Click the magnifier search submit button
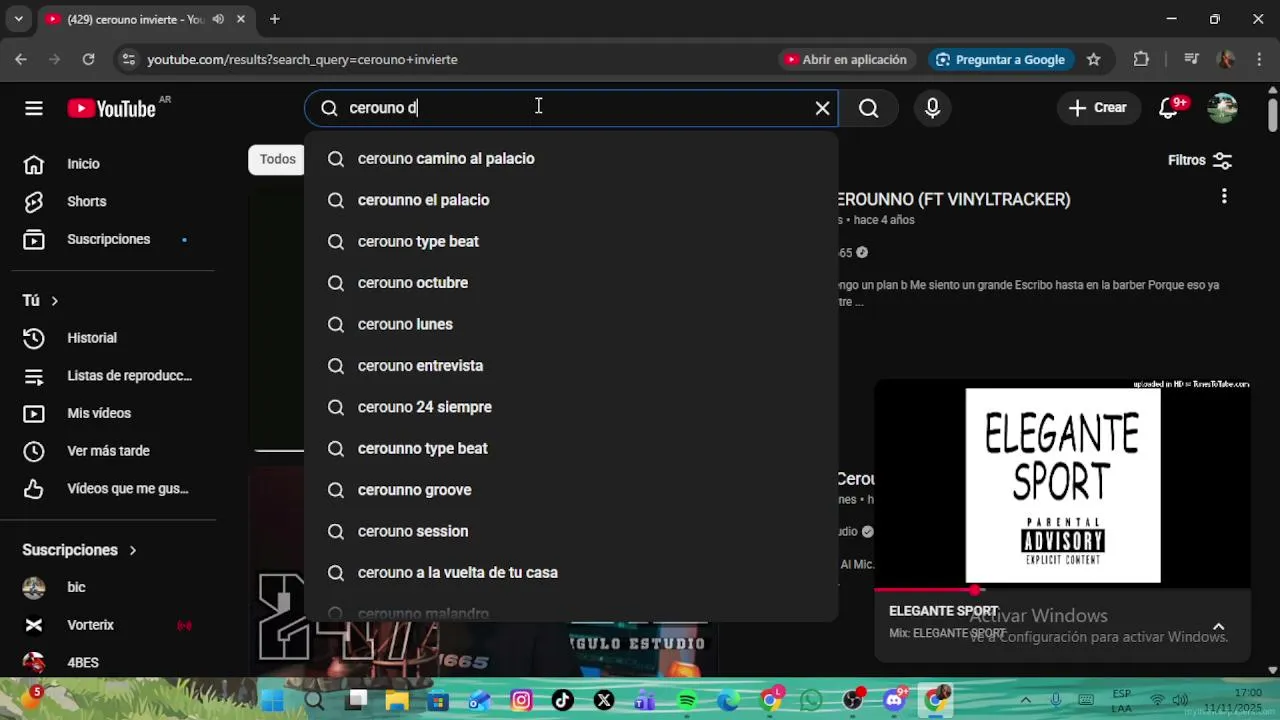1280x720 pixels. (x=868, y=108)
